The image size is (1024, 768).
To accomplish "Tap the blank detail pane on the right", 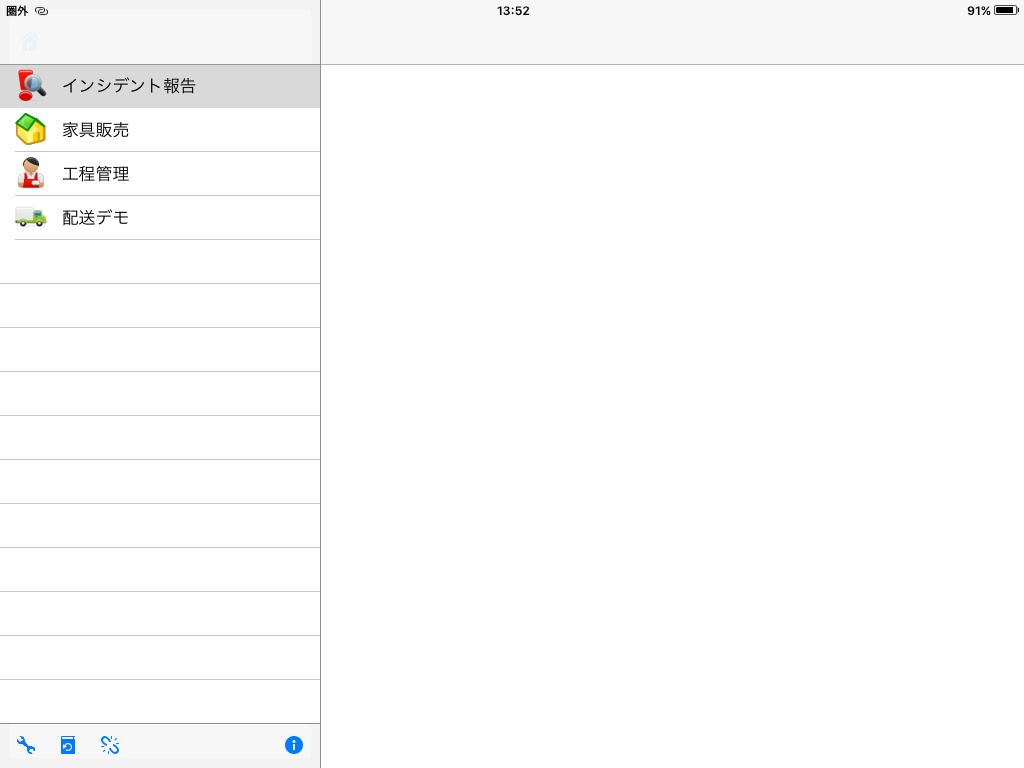I will [672, 400].
